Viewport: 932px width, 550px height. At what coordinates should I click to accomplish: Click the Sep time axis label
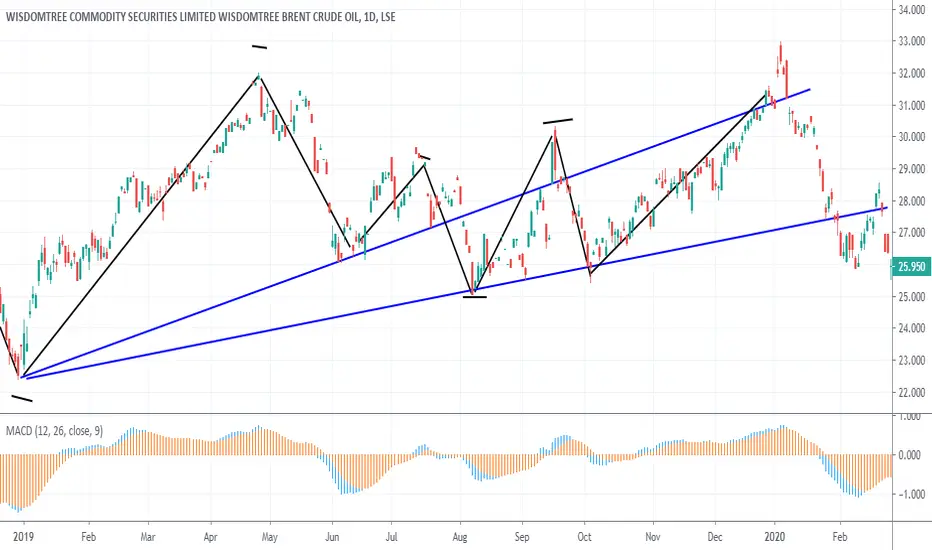tap(522, 537)
